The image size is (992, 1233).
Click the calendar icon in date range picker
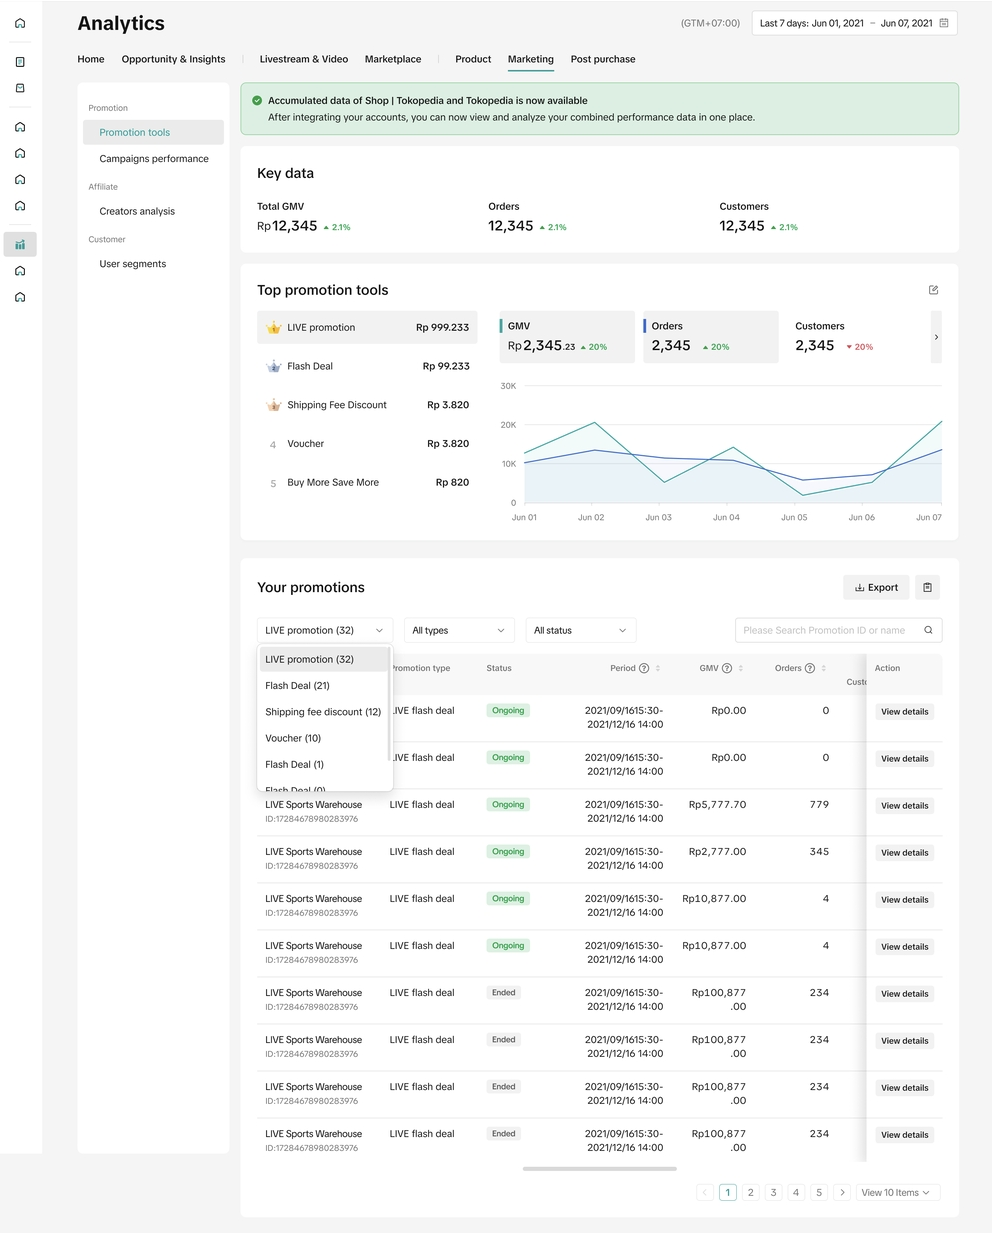click(944, 23)
